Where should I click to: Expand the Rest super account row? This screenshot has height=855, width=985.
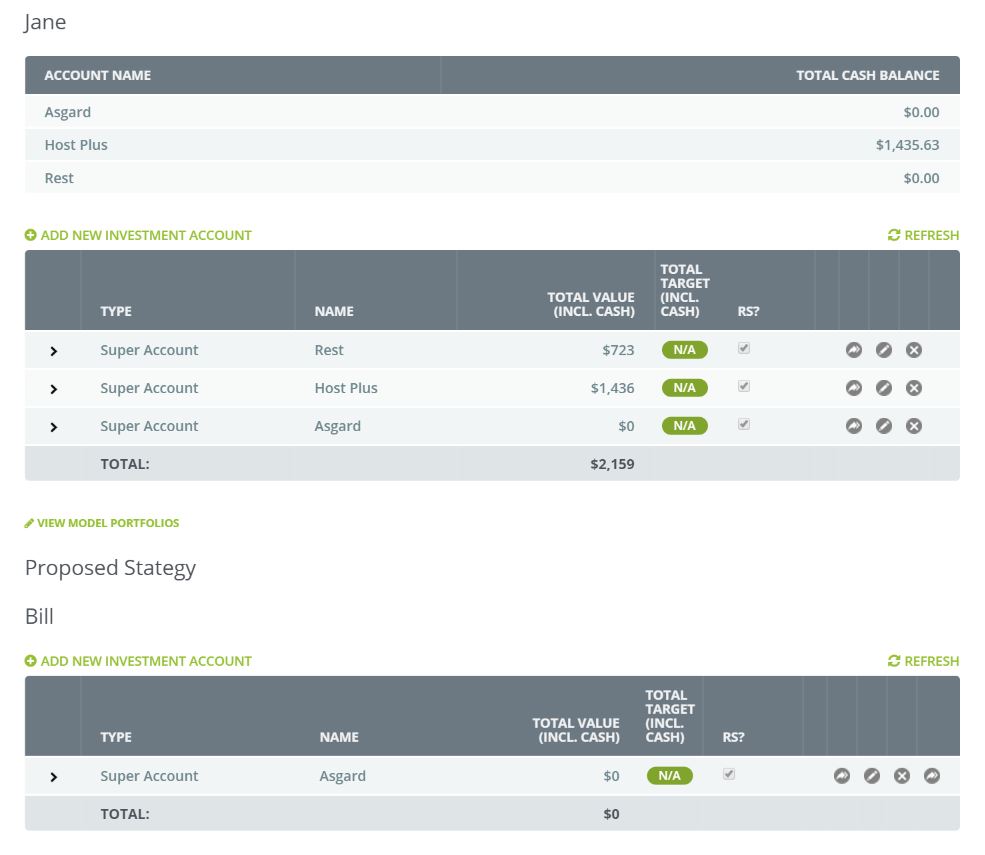[54, 351]
